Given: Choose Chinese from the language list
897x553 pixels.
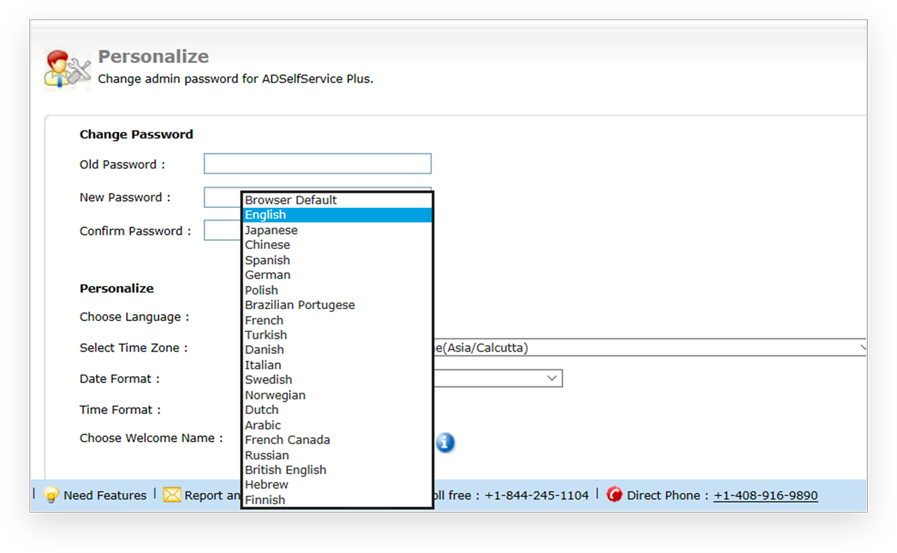Looking at the screenshot, I should point(337,245).
